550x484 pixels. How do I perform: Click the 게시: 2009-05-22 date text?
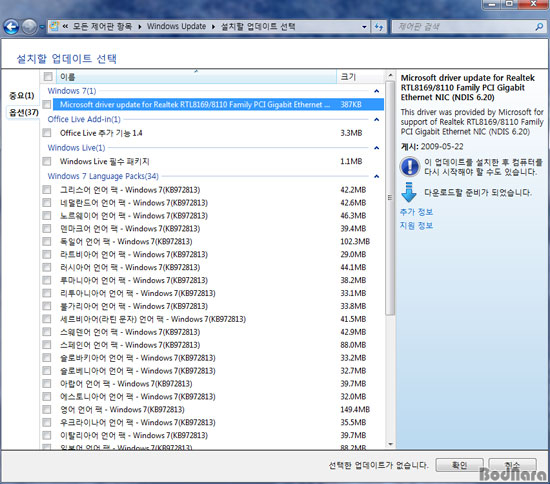tap(432, 147)
